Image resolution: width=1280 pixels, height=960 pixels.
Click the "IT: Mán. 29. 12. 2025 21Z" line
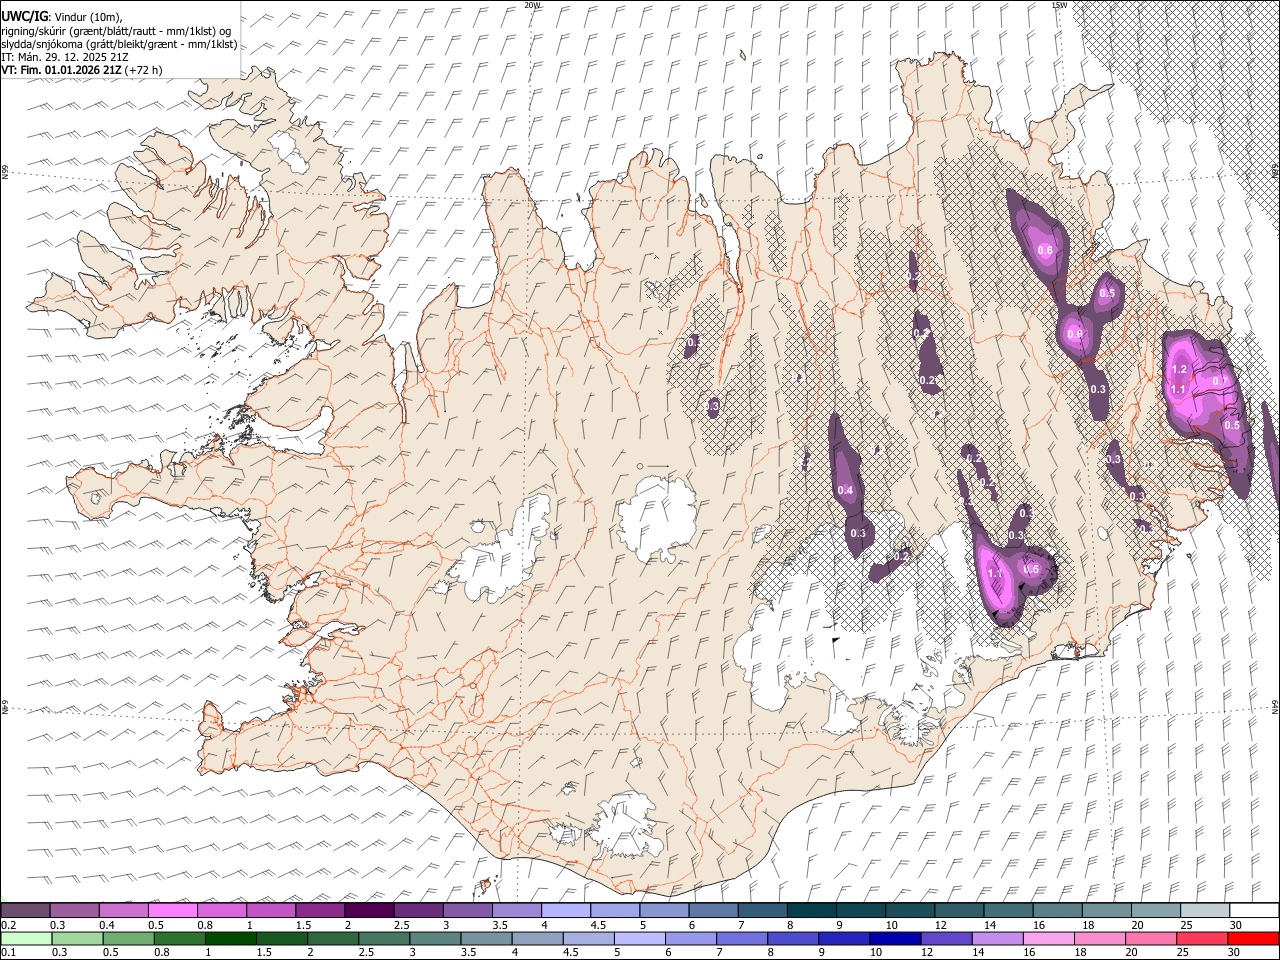[x=64, y=57]
